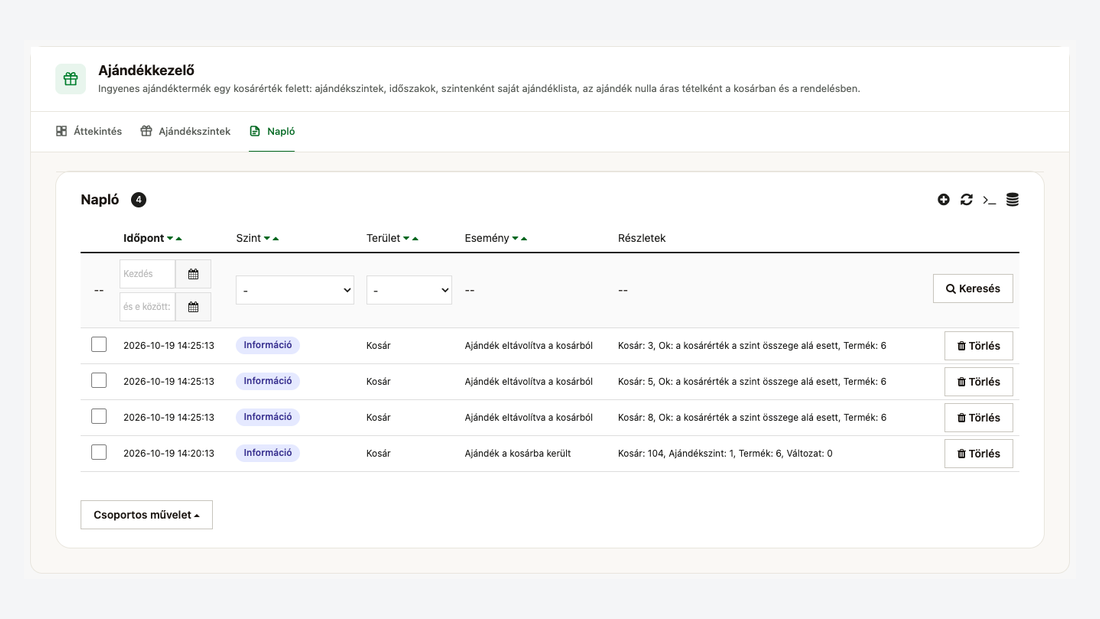Sort Időpont ascending with the up arrow
This screenshot has width=1100, height=619.
(179, 239)
